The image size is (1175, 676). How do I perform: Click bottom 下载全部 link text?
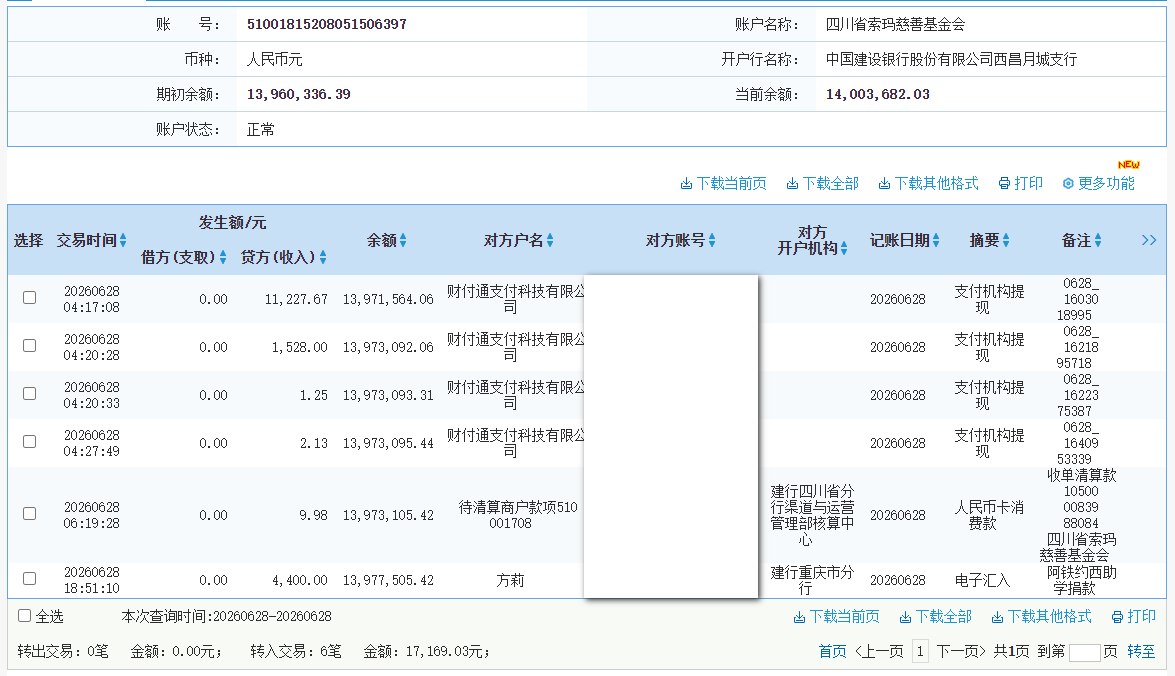943,617
